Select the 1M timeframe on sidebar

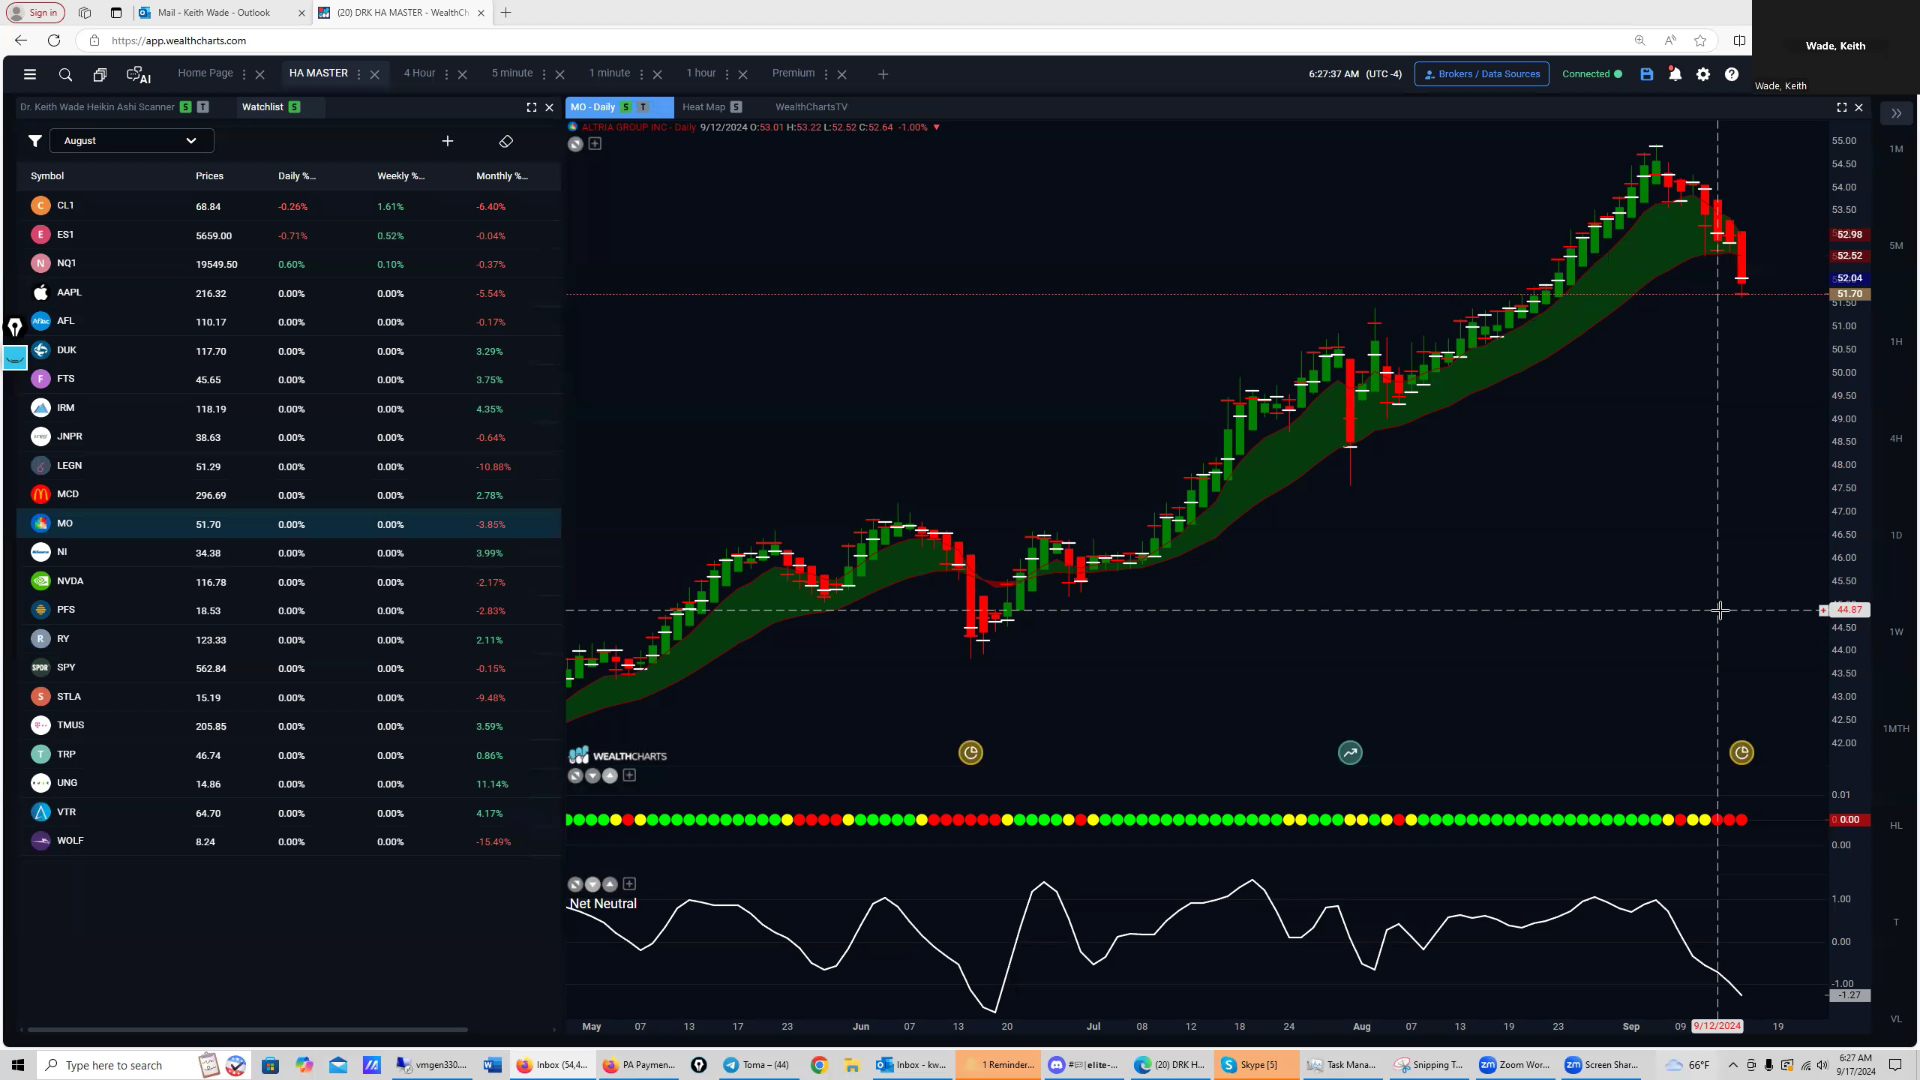pyautogui.click(x=1896, y=149)
